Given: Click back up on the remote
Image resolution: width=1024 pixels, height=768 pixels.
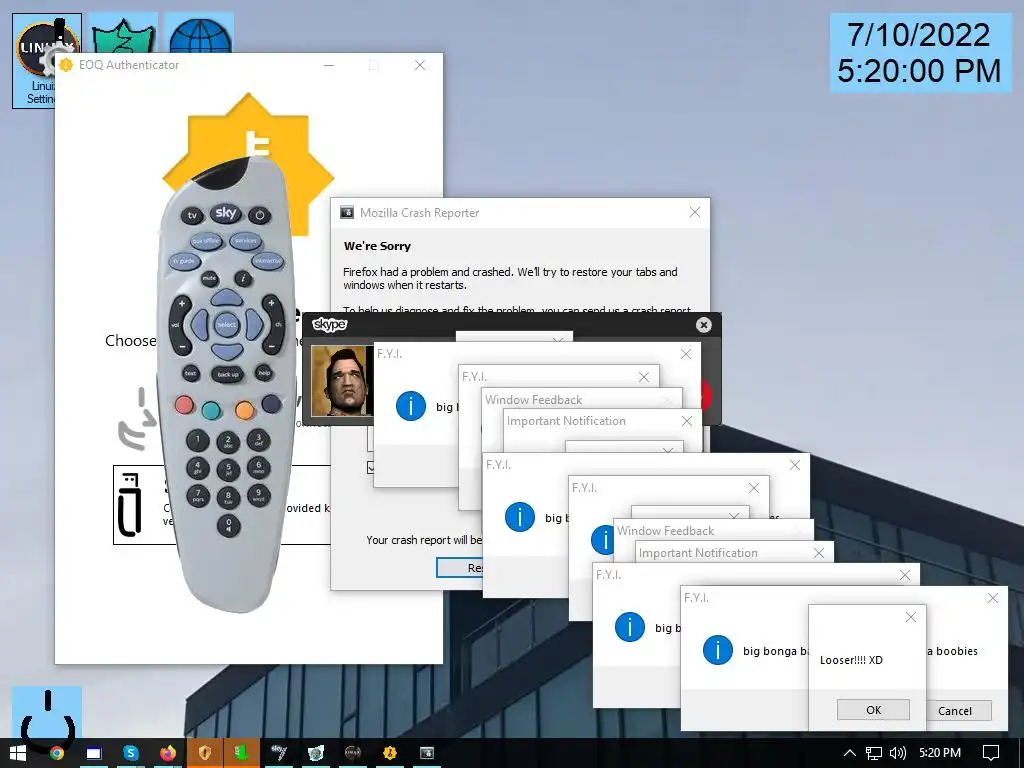Looking at the screenshot, I should (228, 375).
